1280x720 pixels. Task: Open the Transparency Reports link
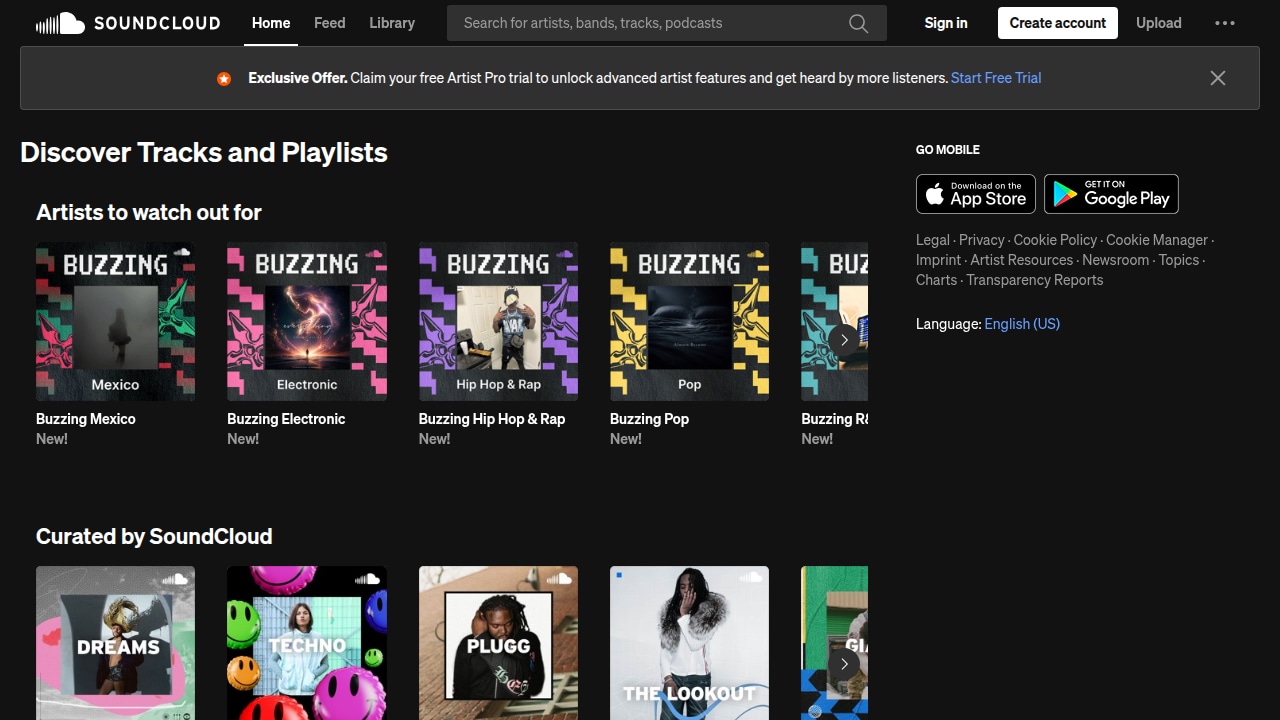click(x=1035, y=280)
